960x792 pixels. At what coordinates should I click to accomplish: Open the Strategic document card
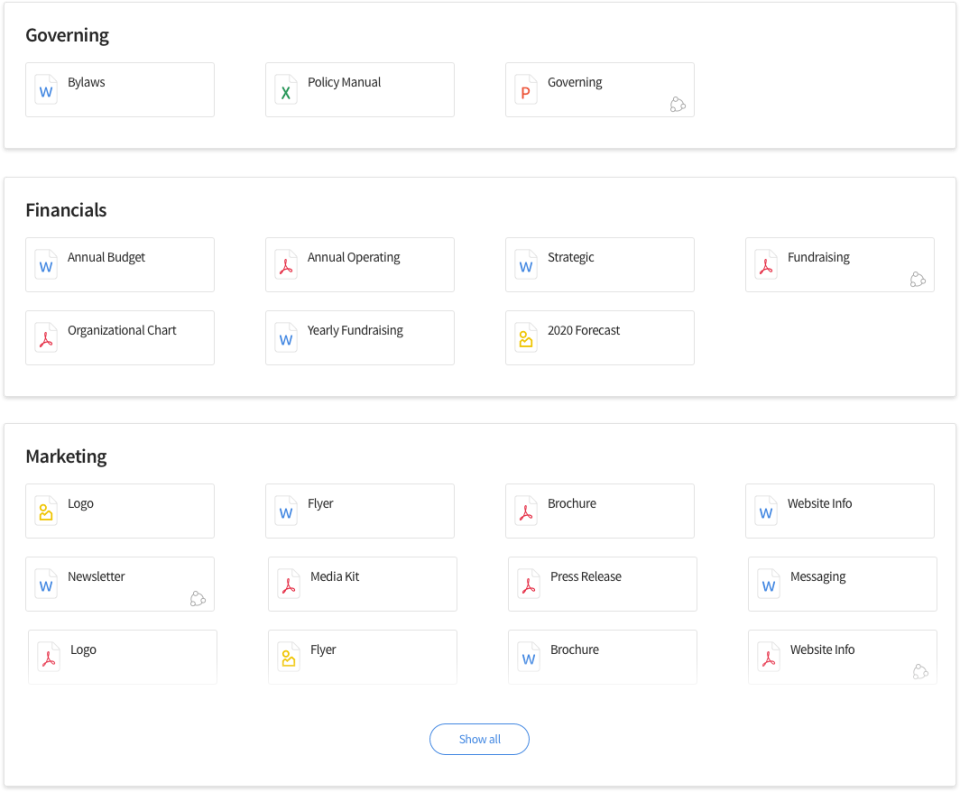[600, 264]
